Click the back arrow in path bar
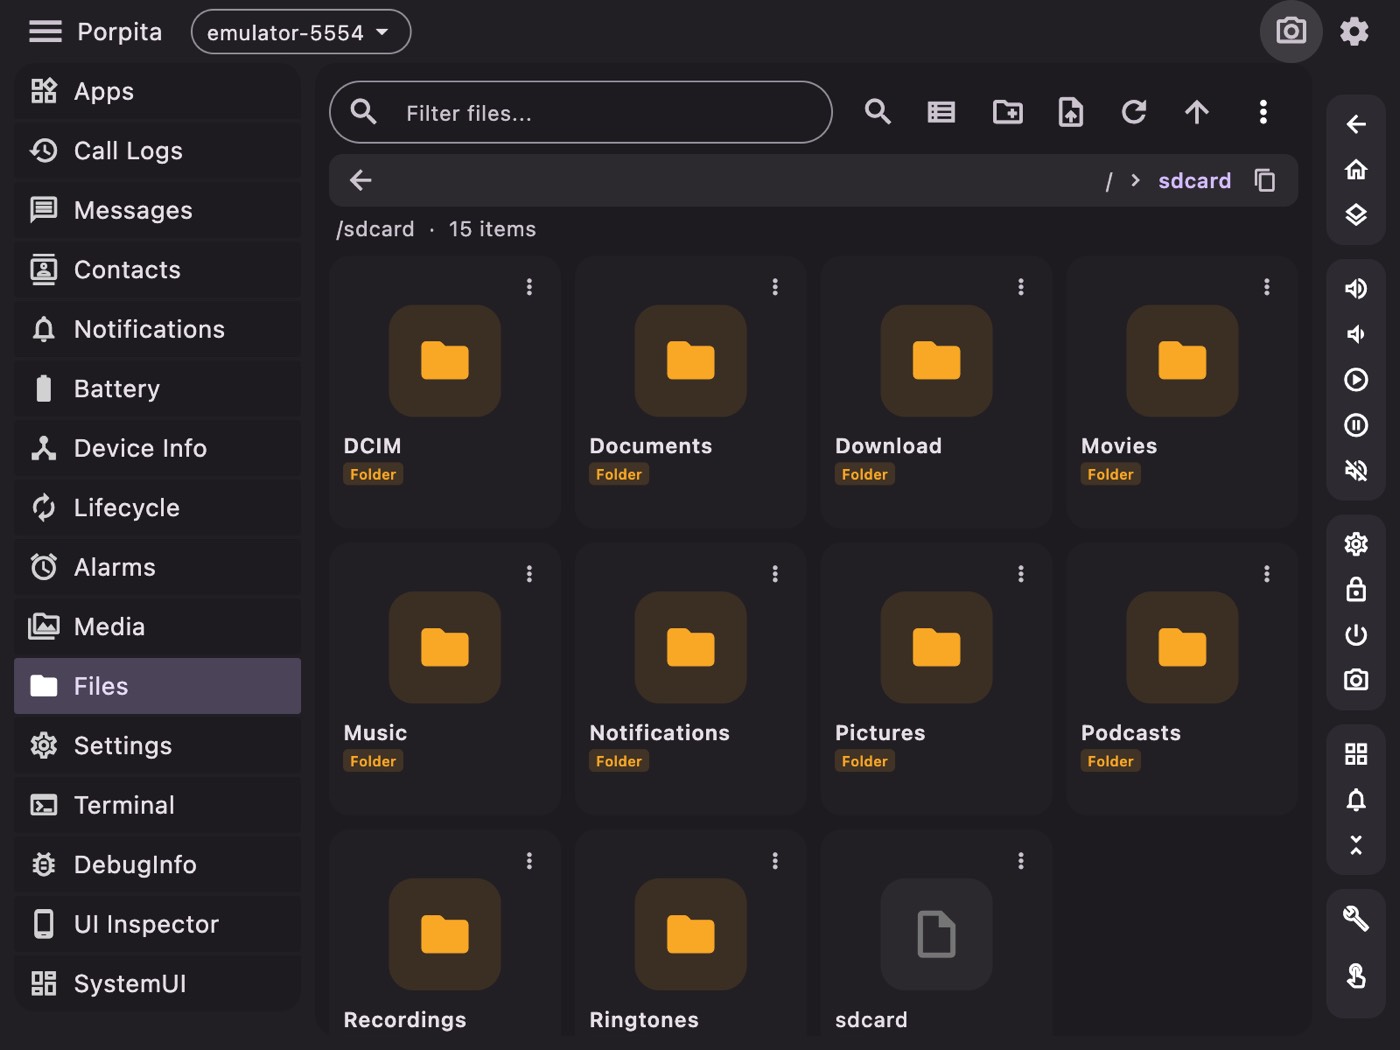 pyautogui.click(x=361, y=180)
